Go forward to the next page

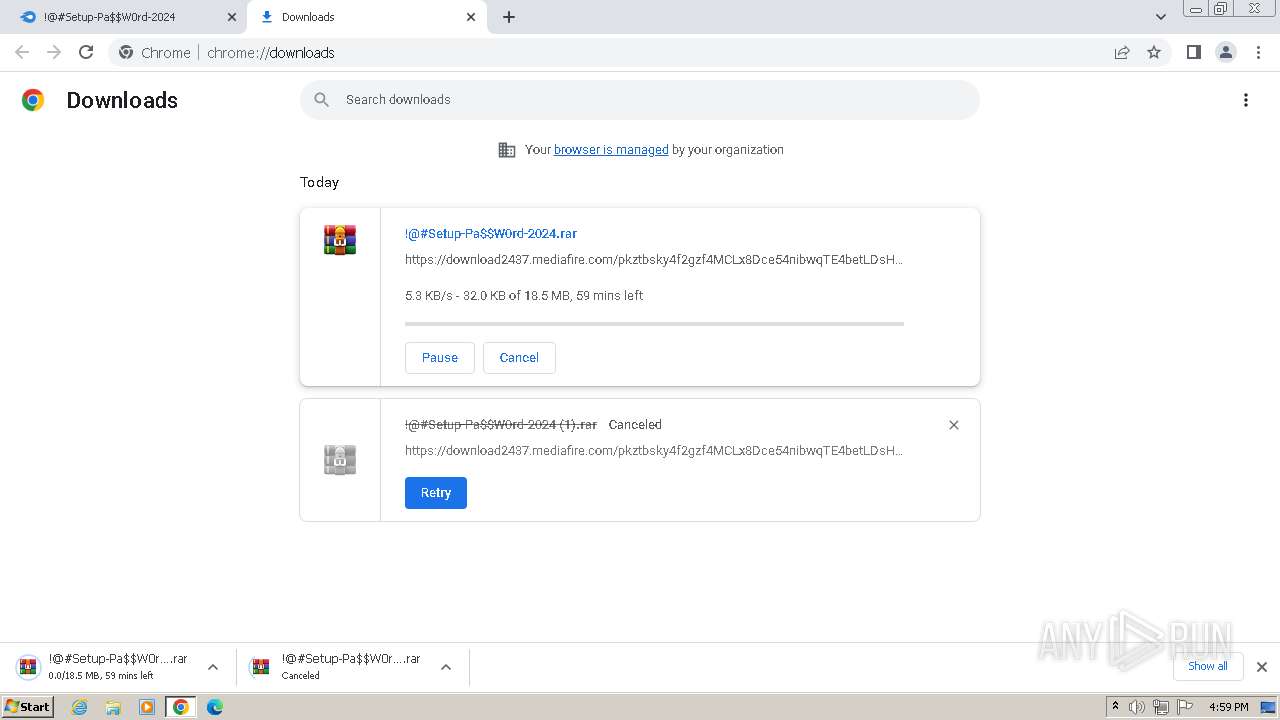coord(54,52)
